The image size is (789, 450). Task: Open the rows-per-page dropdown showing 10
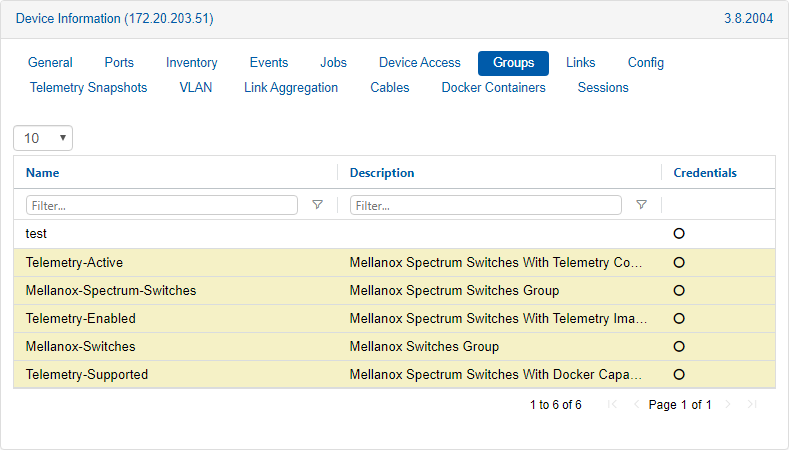(43, 138)
